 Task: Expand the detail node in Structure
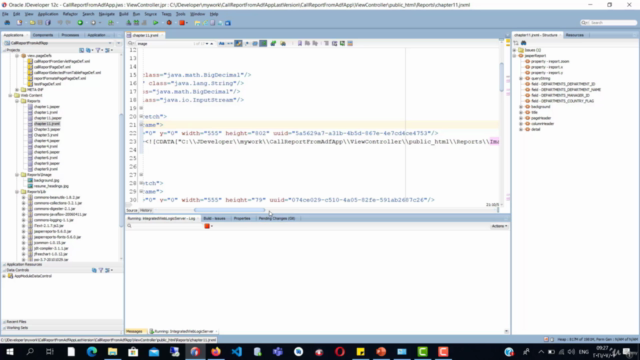pos(521,129)
